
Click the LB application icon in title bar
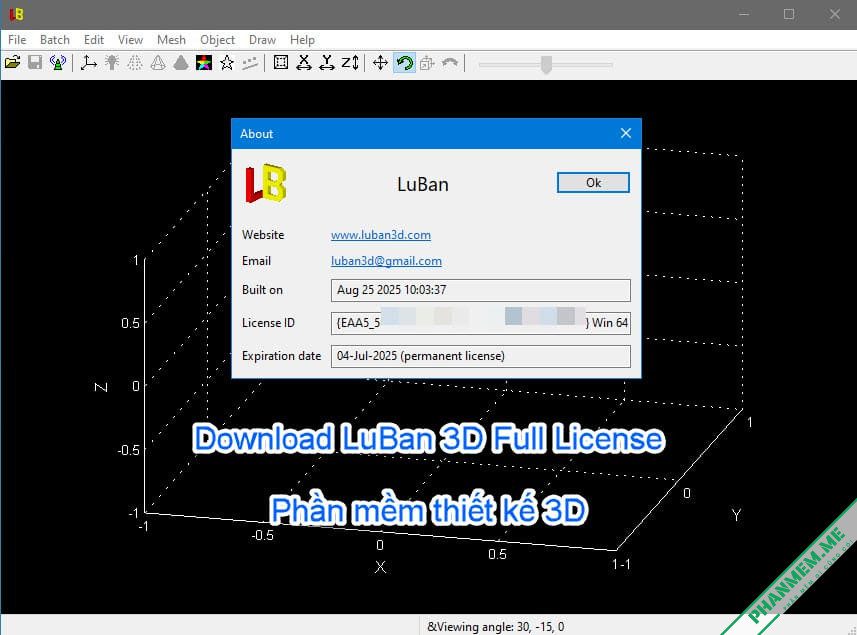tap(16, 14)
